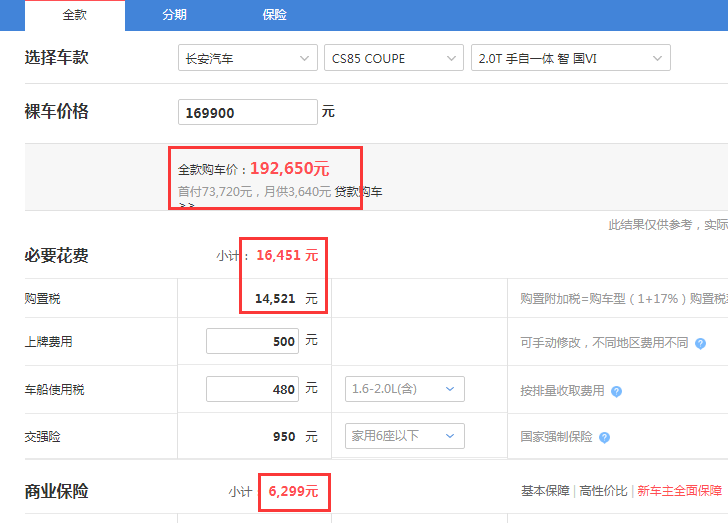Image resolution: width=728 pixels, height=523 pixels.
Task: Click the 贷款购车 link
Action: tap(358, 191)
